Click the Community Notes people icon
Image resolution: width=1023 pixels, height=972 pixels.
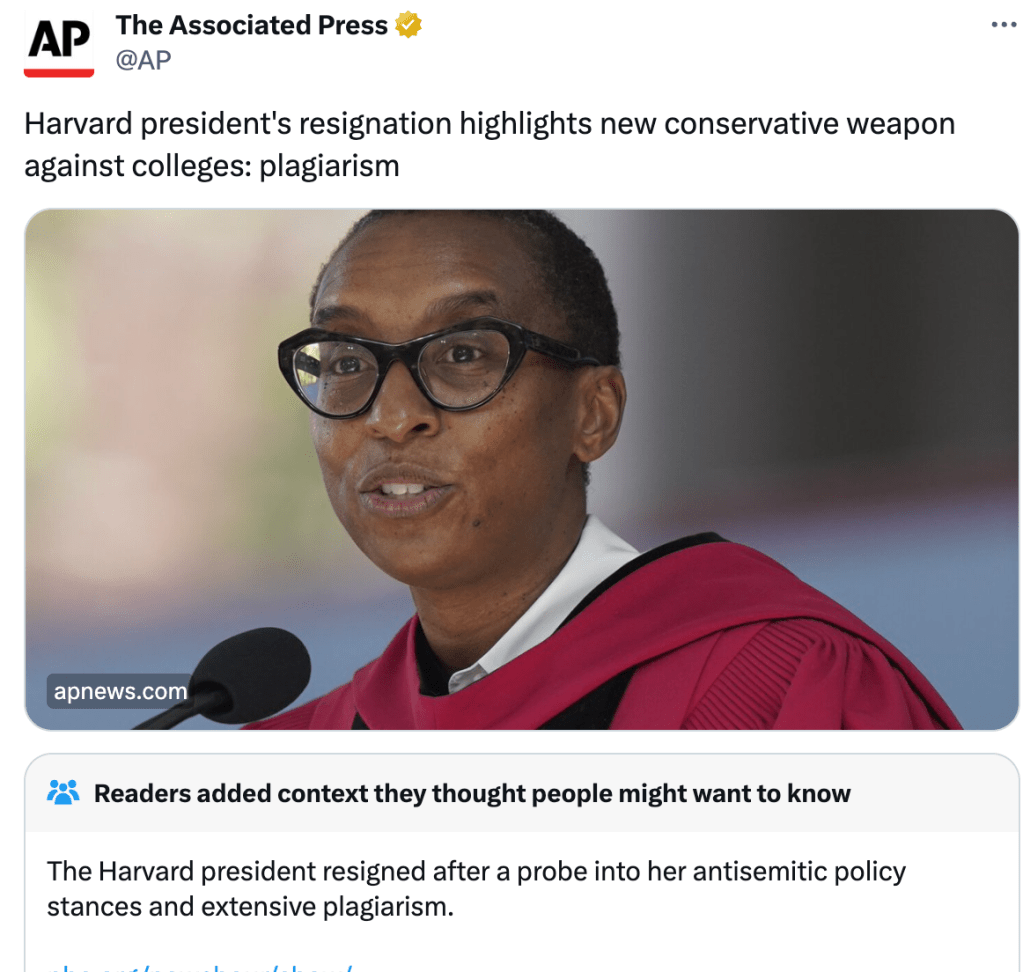(x=63, y=793)
